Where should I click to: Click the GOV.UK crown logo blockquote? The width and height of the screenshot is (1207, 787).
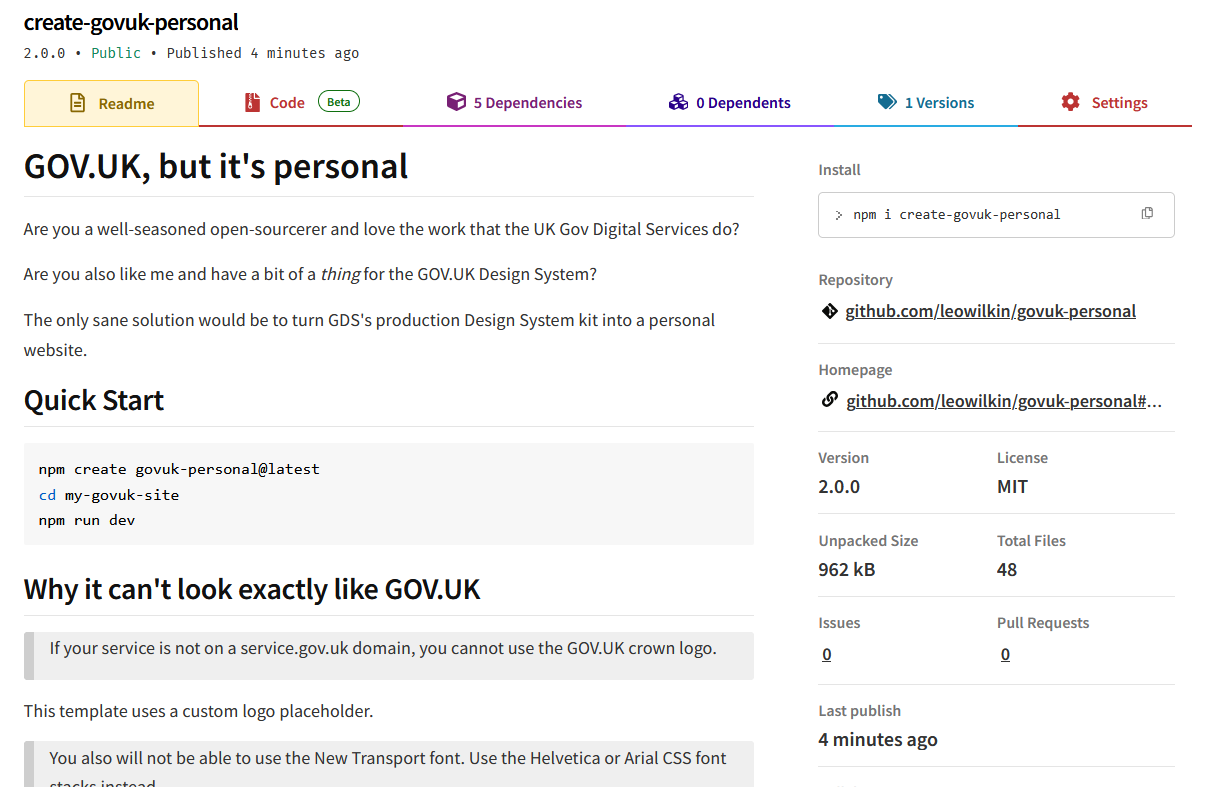[x=389, y=656]
